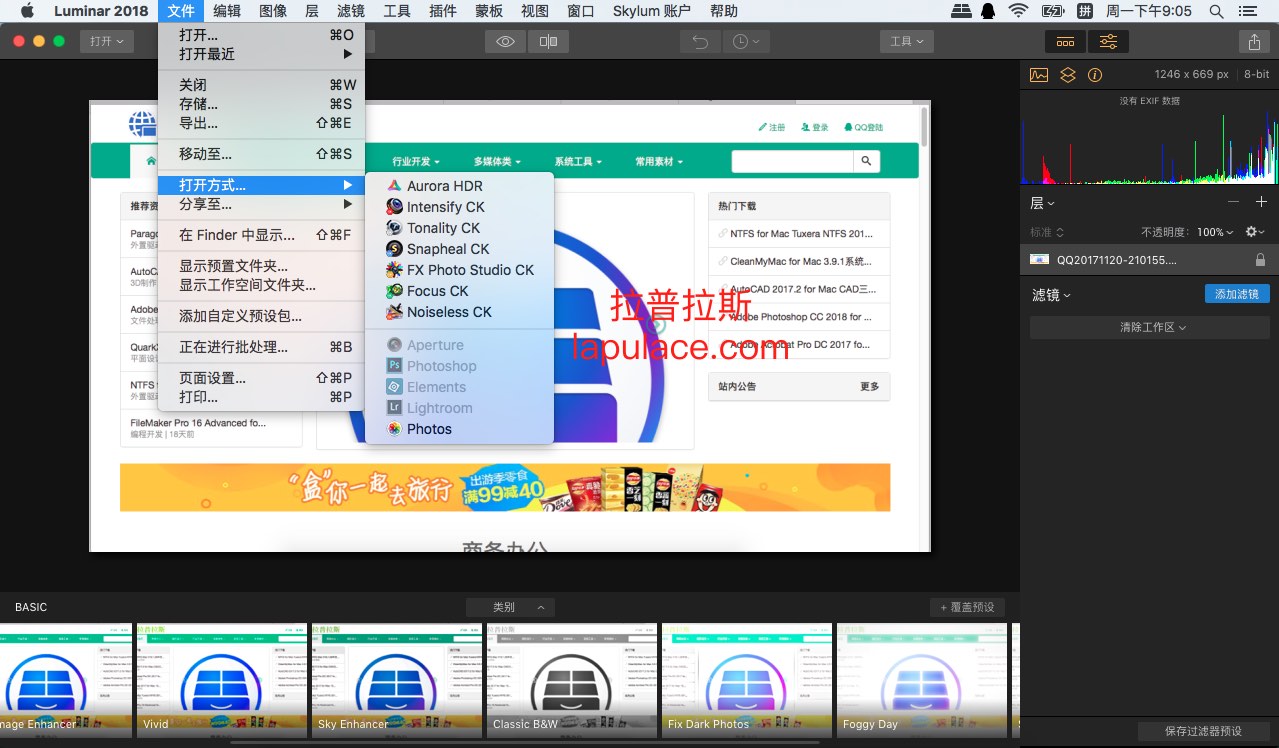Choose 打印... menu item
Screen dimensions: 1279x748
click(261, 397)
